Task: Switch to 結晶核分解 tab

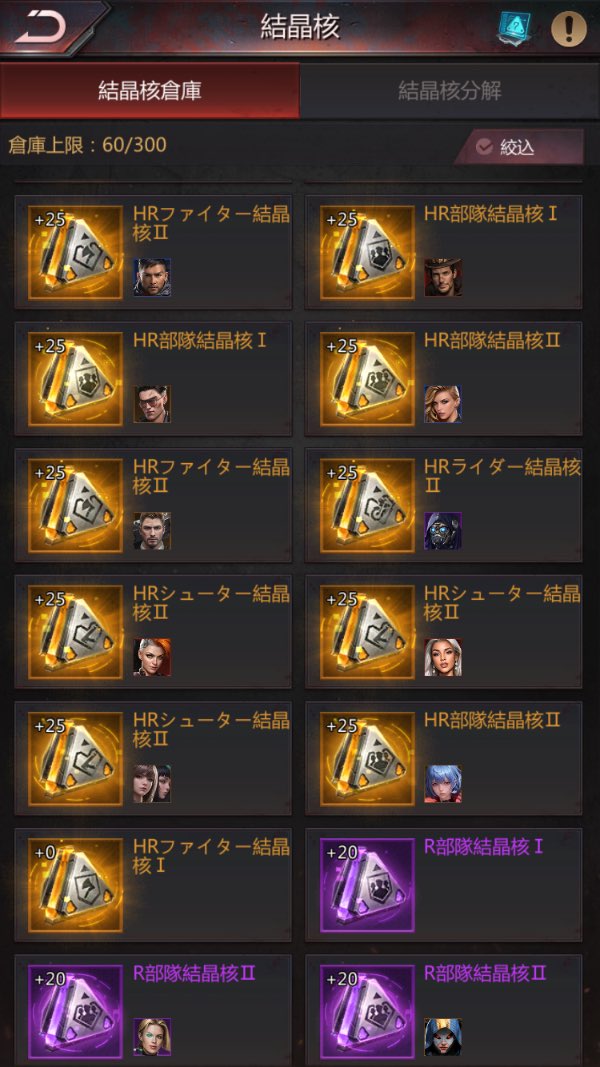Action: click(450, 91)
